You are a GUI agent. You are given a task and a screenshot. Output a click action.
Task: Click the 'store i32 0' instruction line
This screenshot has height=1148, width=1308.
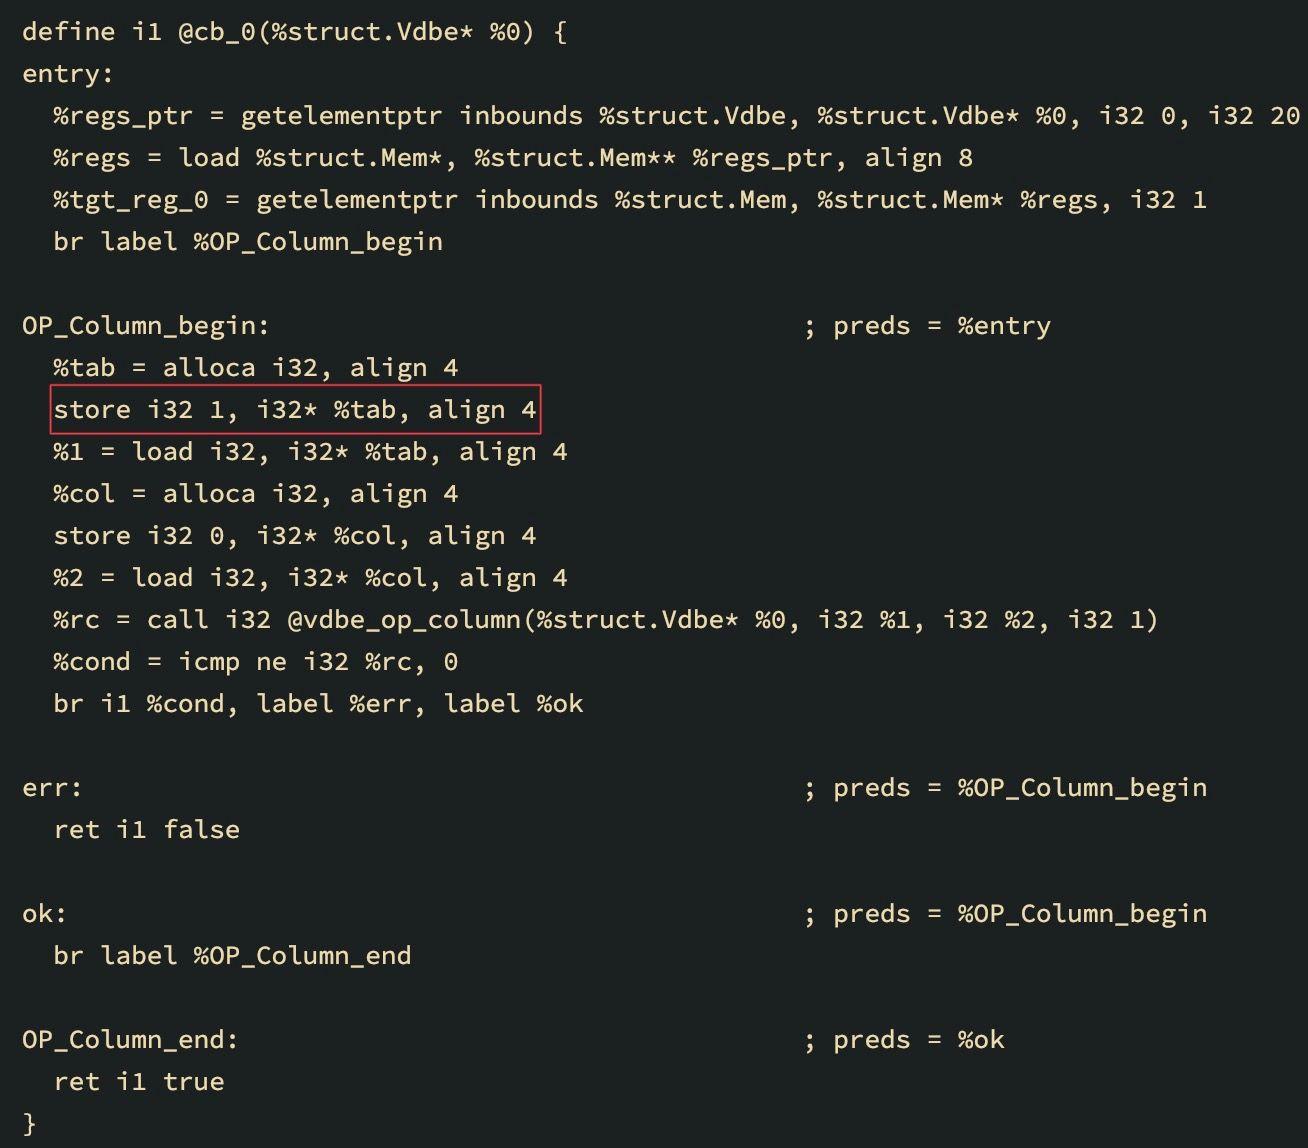295,536
